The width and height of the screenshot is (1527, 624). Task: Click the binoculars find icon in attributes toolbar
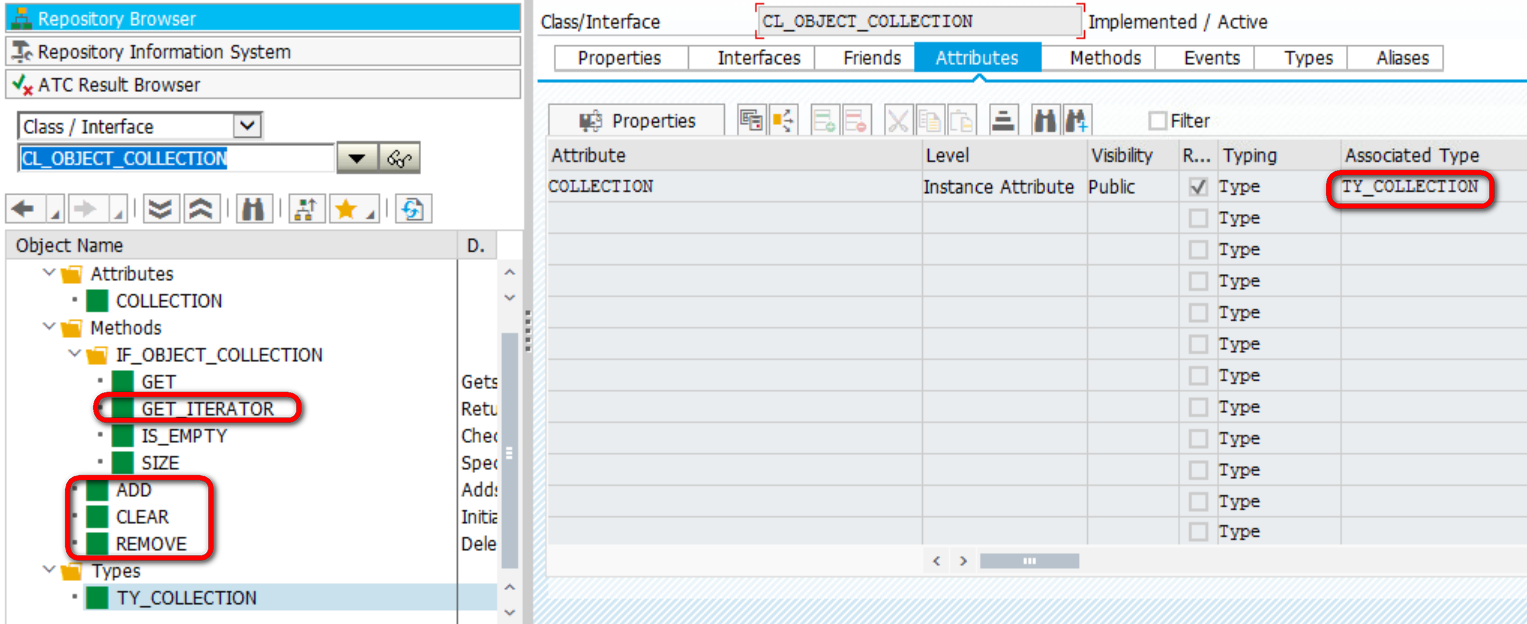tap(1045, 121)
